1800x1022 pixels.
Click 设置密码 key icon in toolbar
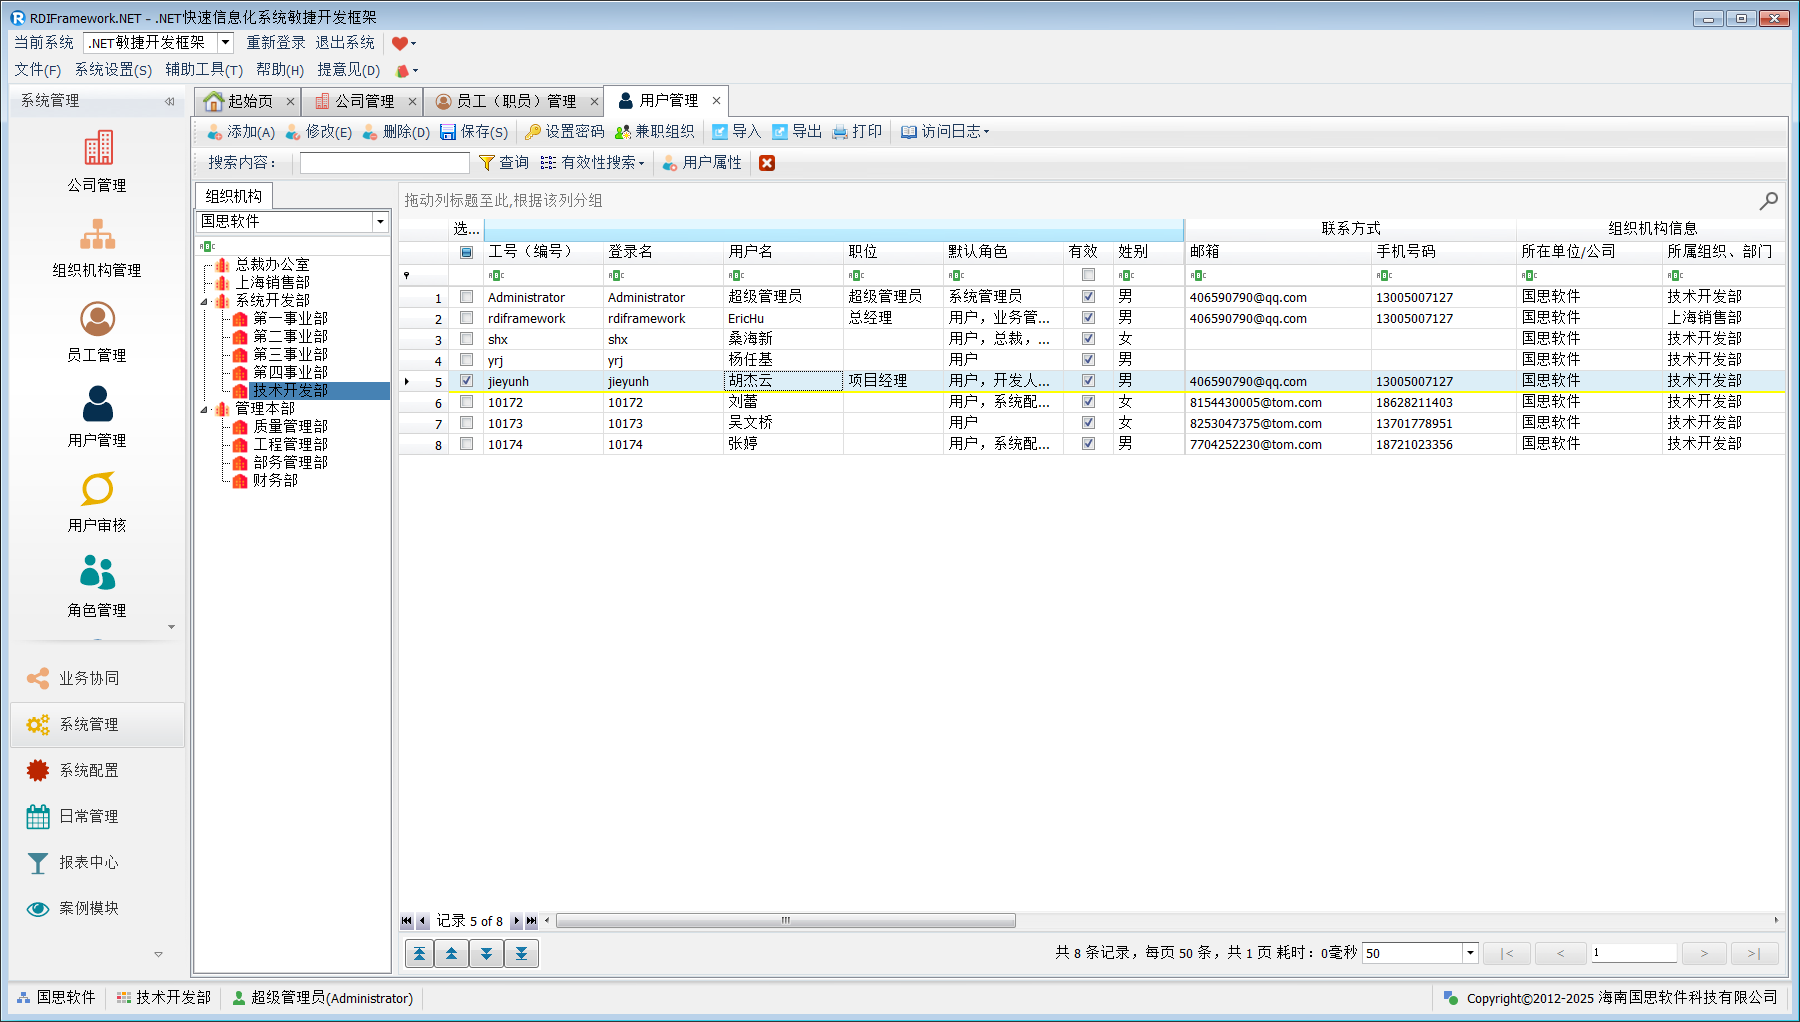pyautogui.click(x=564, y=132)
